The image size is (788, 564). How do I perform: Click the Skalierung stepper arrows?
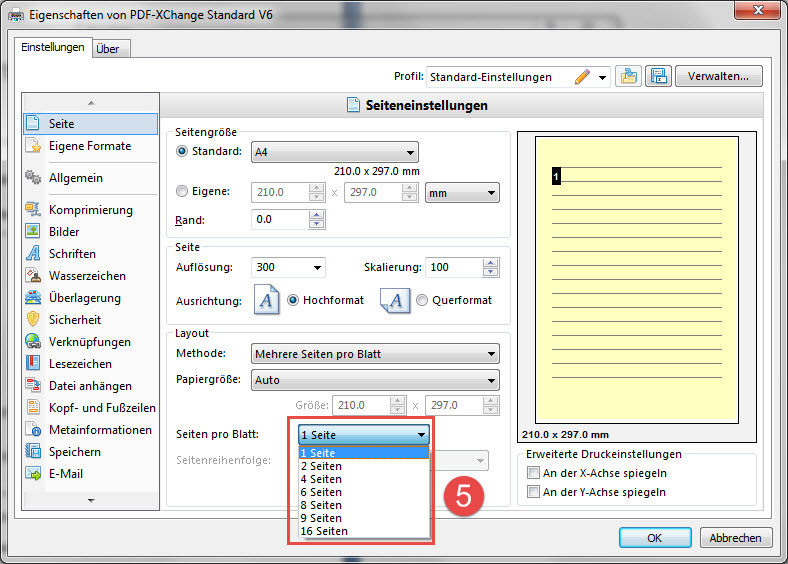point(490,267)
